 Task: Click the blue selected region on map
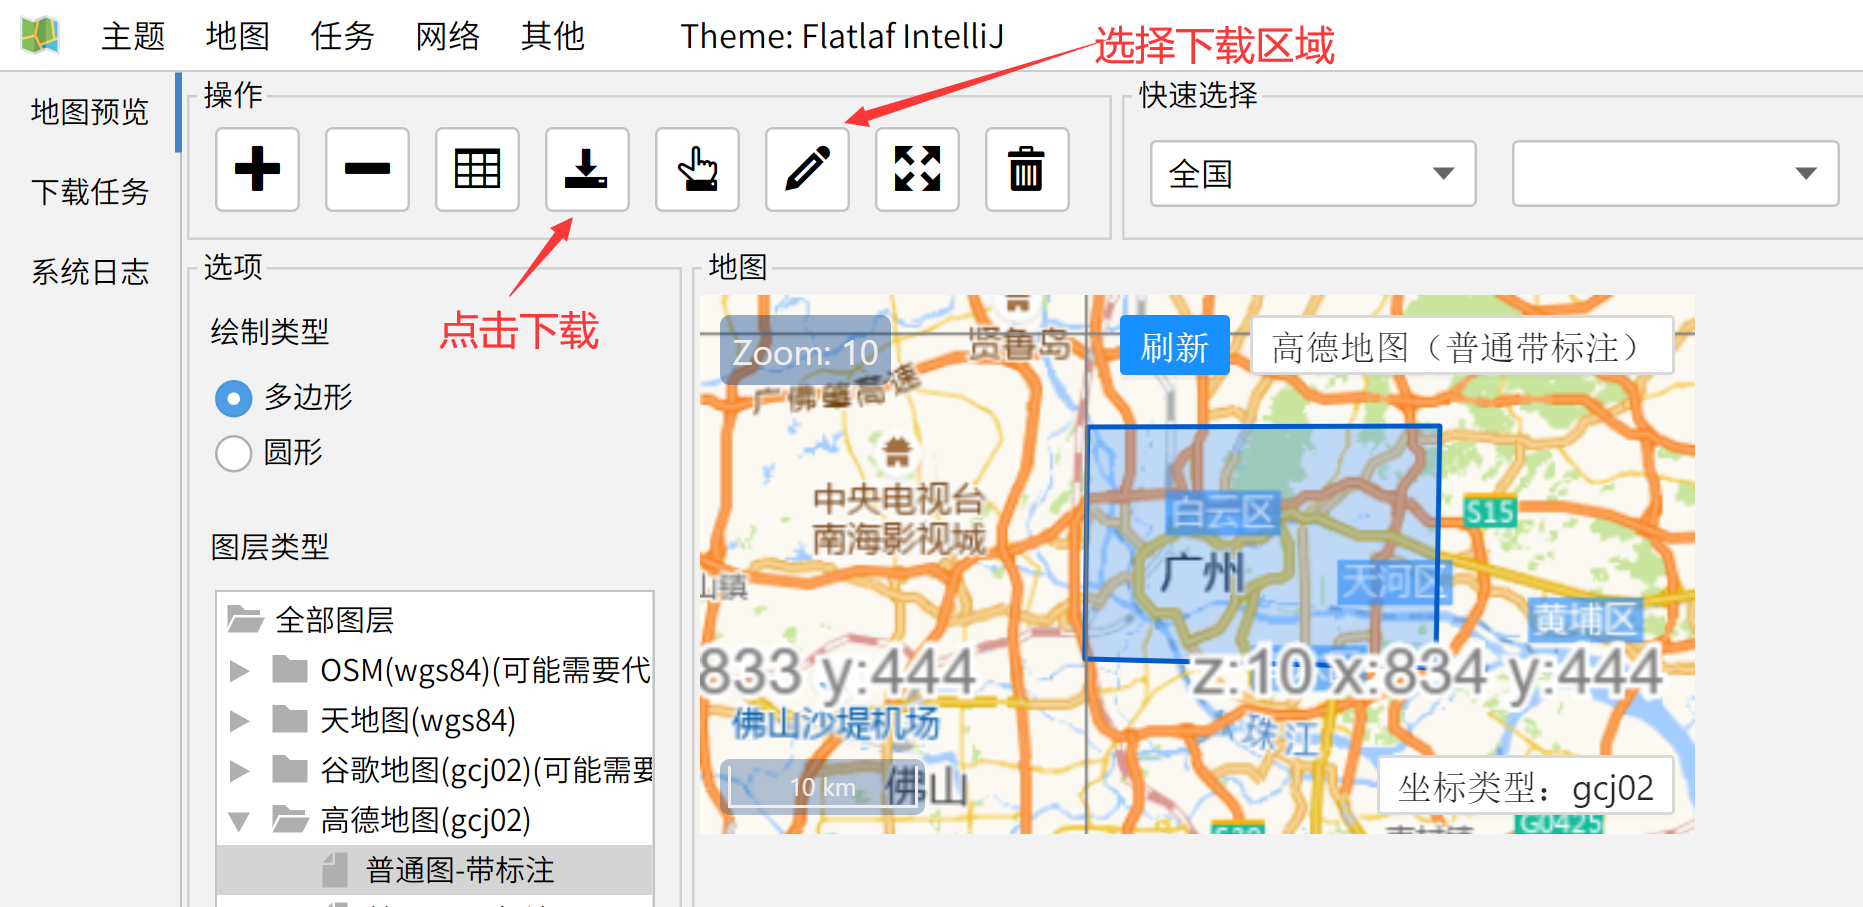click(x=1262, y=543)
